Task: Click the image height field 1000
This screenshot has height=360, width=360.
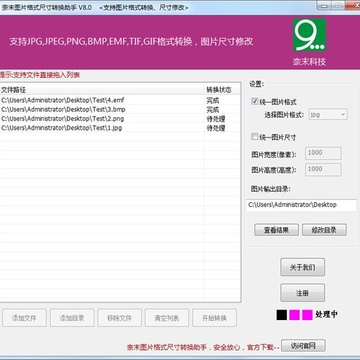Action: (323, 169)
